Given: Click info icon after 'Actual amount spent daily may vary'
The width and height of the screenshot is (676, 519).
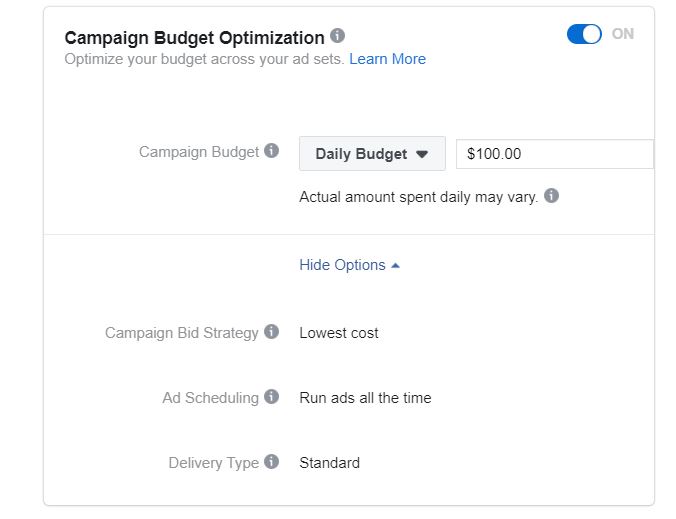Looking at the screenshot, I should tap(551, 196).
